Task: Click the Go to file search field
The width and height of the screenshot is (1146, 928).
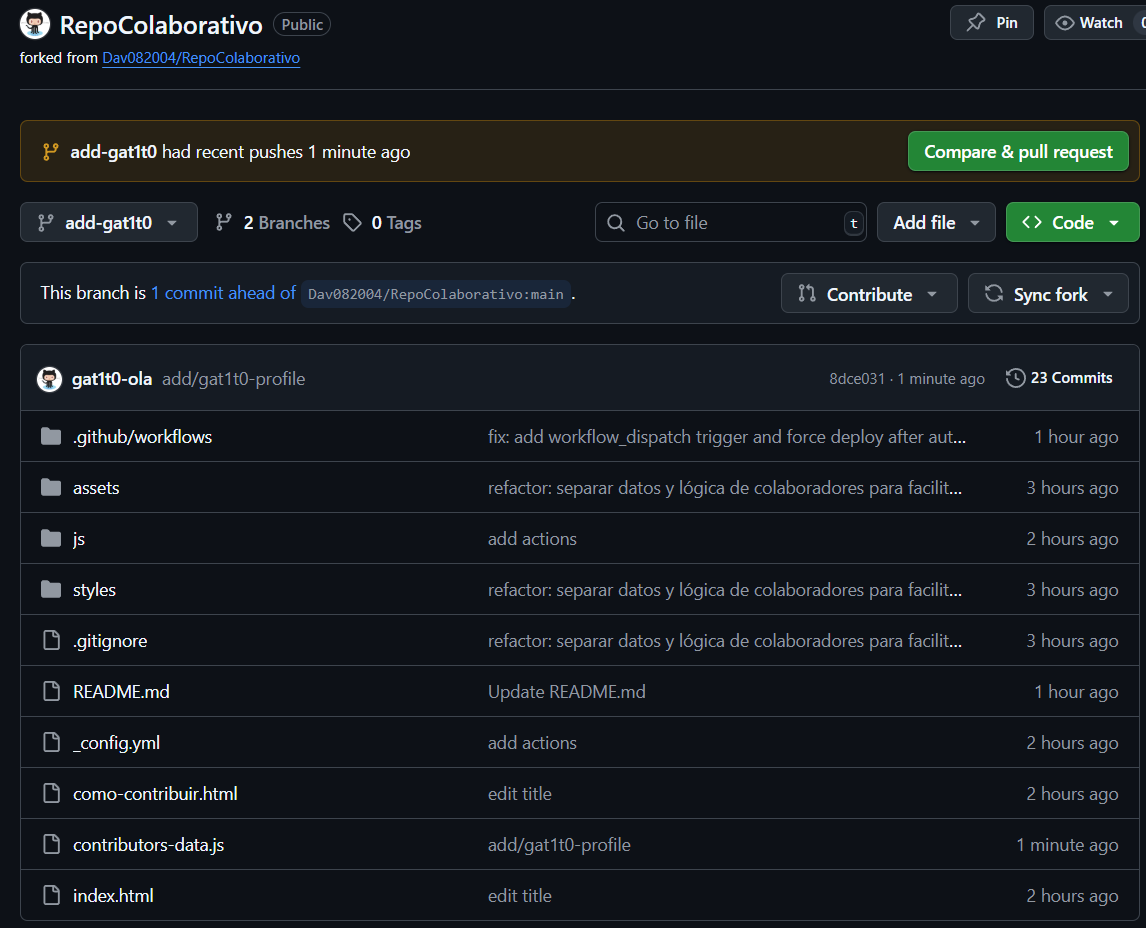Action: pyautogui.click(x=731, y=222)
